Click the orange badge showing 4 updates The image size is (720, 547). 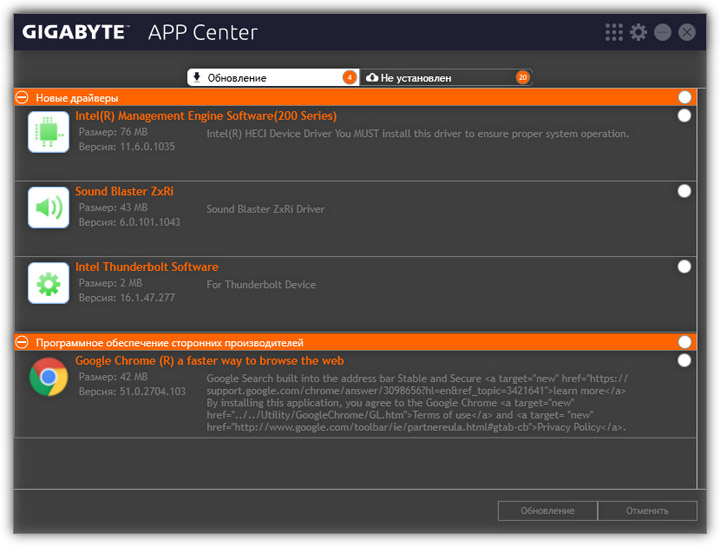coord(349,78)
